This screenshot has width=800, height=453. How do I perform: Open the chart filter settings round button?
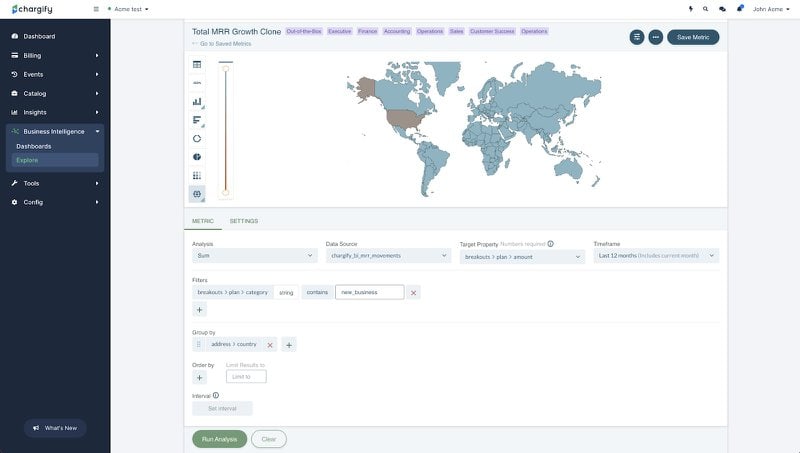pos(637,37)
